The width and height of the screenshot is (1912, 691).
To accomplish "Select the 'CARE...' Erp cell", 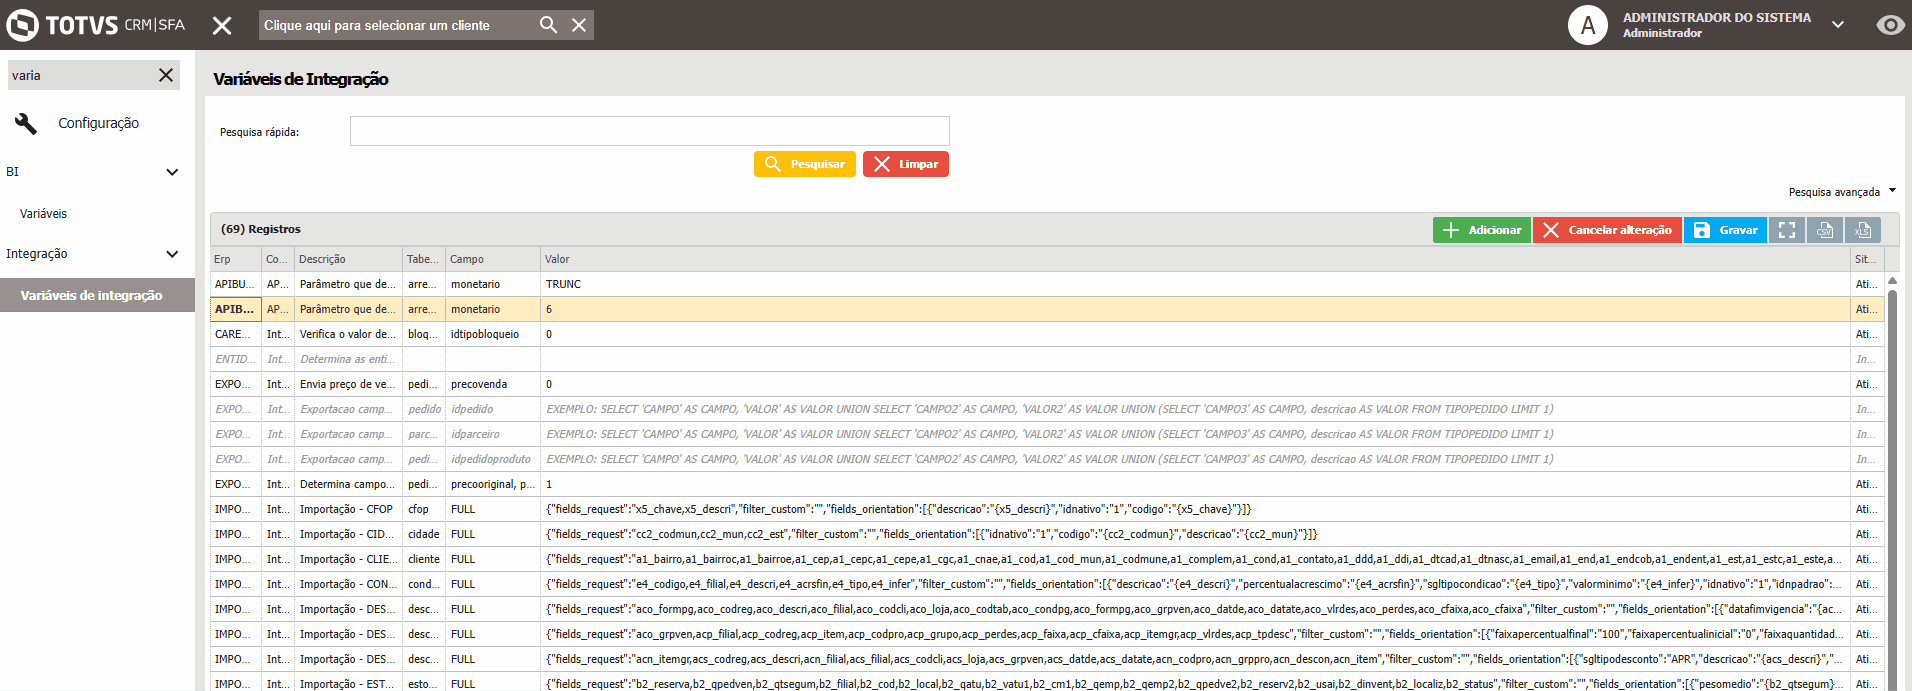I will [x=236, y=334].
